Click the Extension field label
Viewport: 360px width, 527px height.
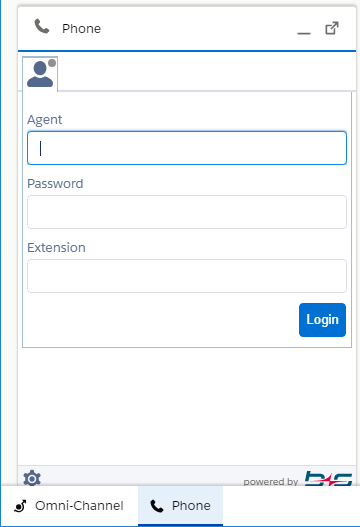point(56,247)
